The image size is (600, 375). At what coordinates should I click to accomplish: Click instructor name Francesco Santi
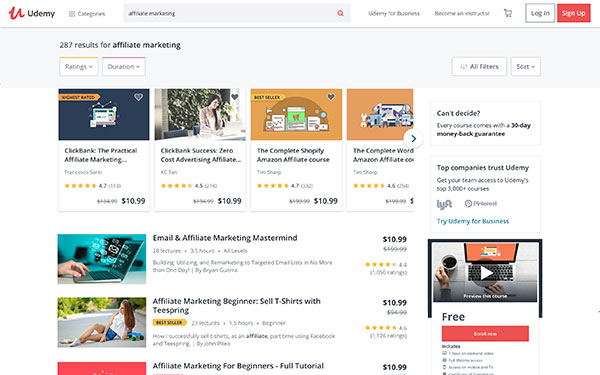83,172
